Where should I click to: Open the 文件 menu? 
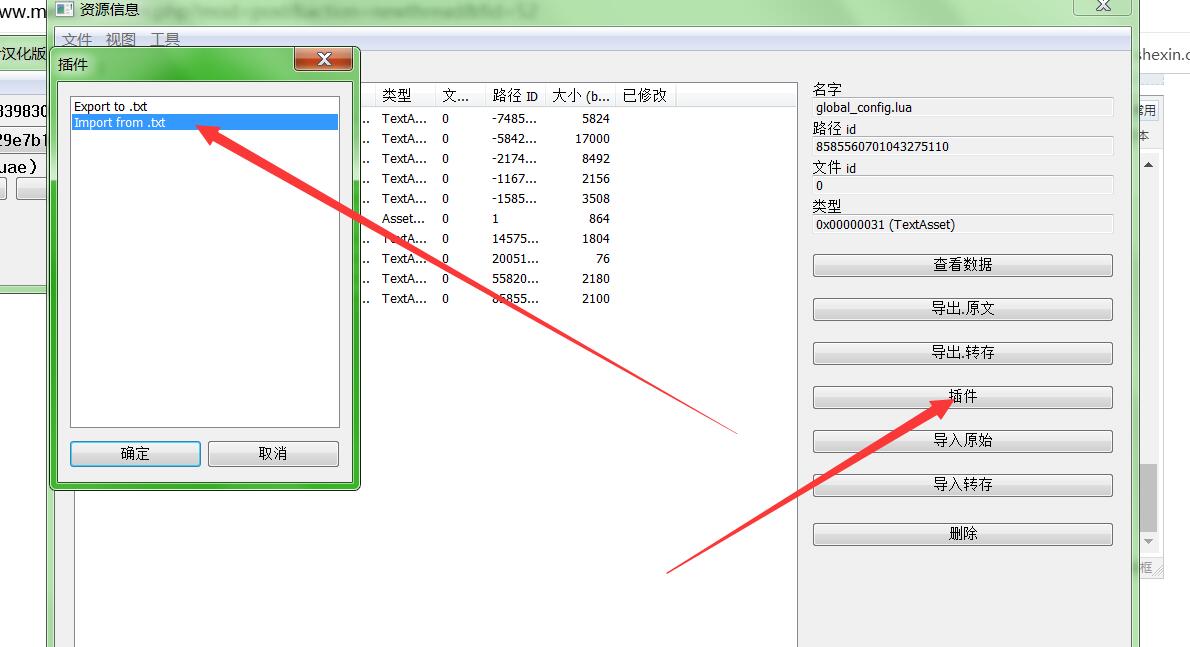[77, 40]
